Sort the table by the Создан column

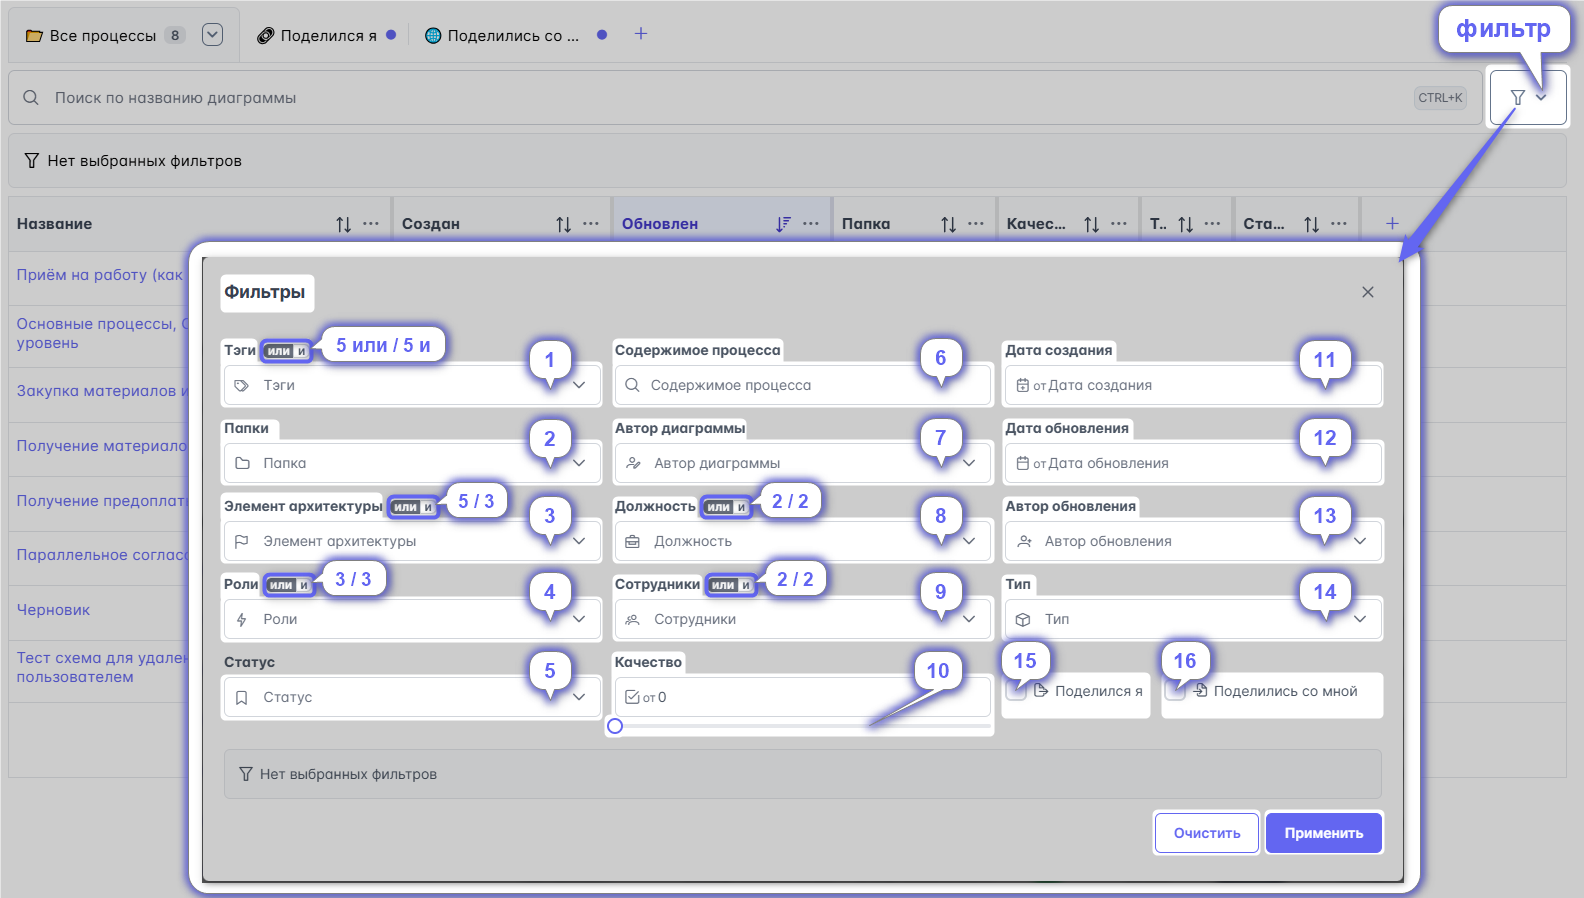[563, 224]
